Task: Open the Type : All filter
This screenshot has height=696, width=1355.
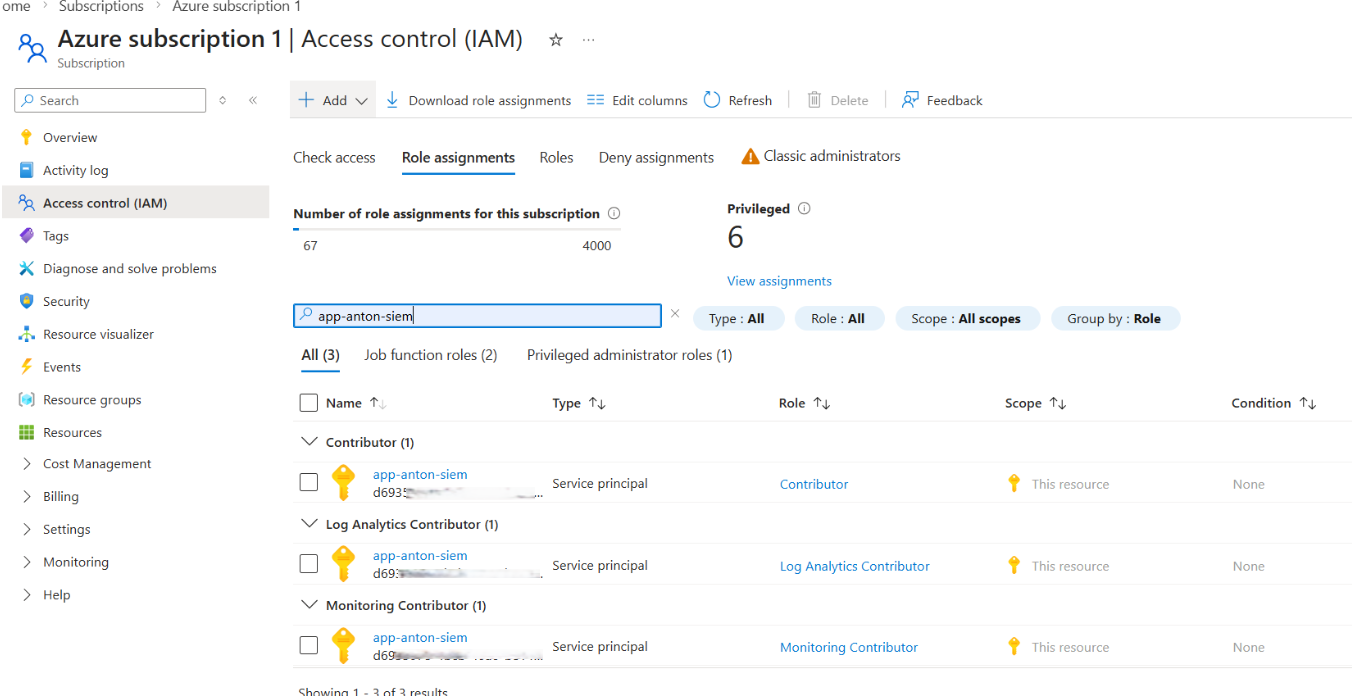Action: [737, 318]
